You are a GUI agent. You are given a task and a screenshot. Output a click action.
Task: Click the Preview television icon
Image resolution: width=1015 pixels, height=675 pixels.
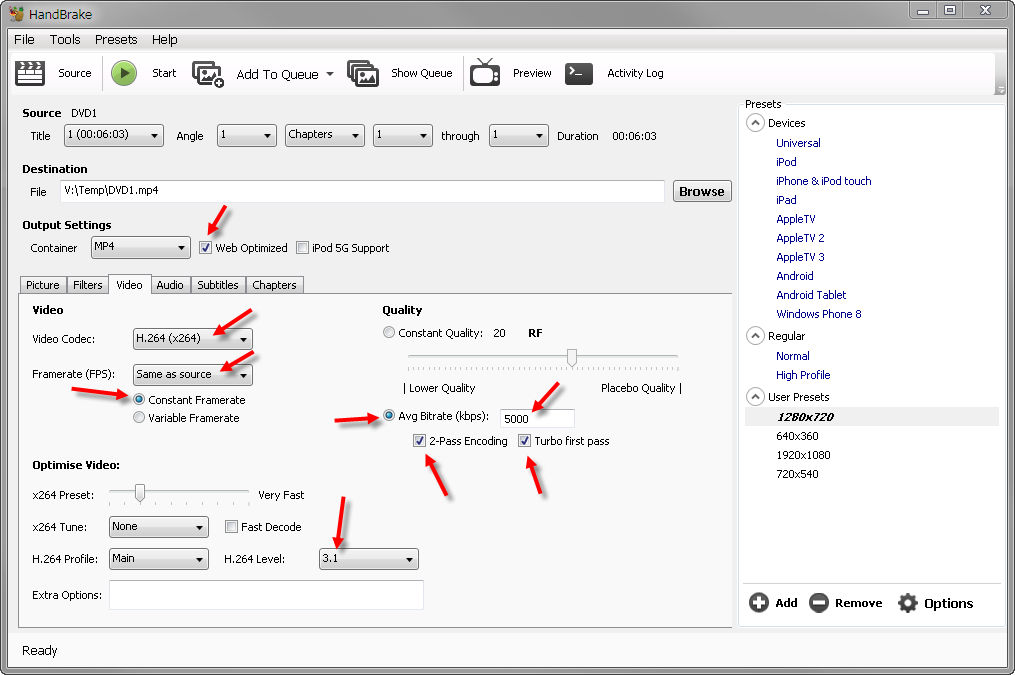tap(485, 73)
